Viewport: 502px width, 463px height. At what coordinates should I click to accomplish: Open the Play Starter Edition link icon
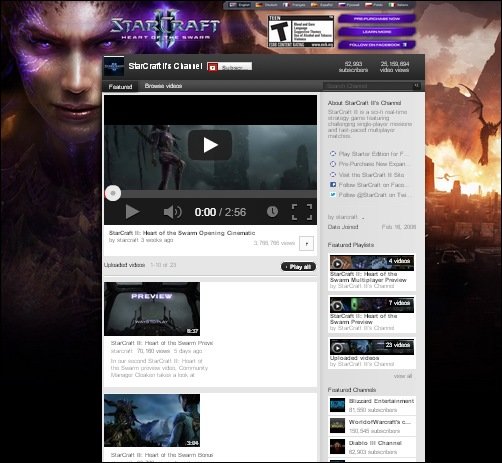click(x=333, y=154)
